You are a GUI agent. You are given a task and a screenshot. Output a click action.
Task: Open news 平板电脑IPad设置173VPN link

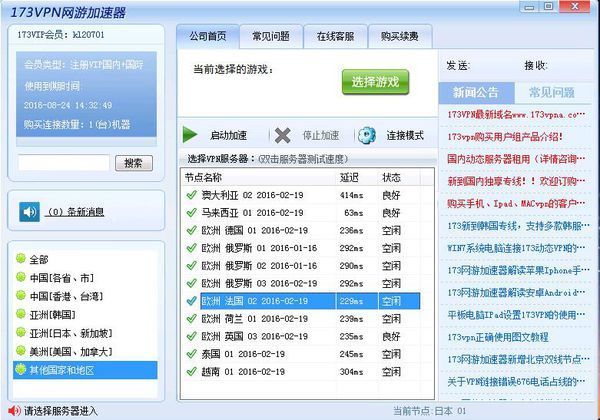point(516,315)
